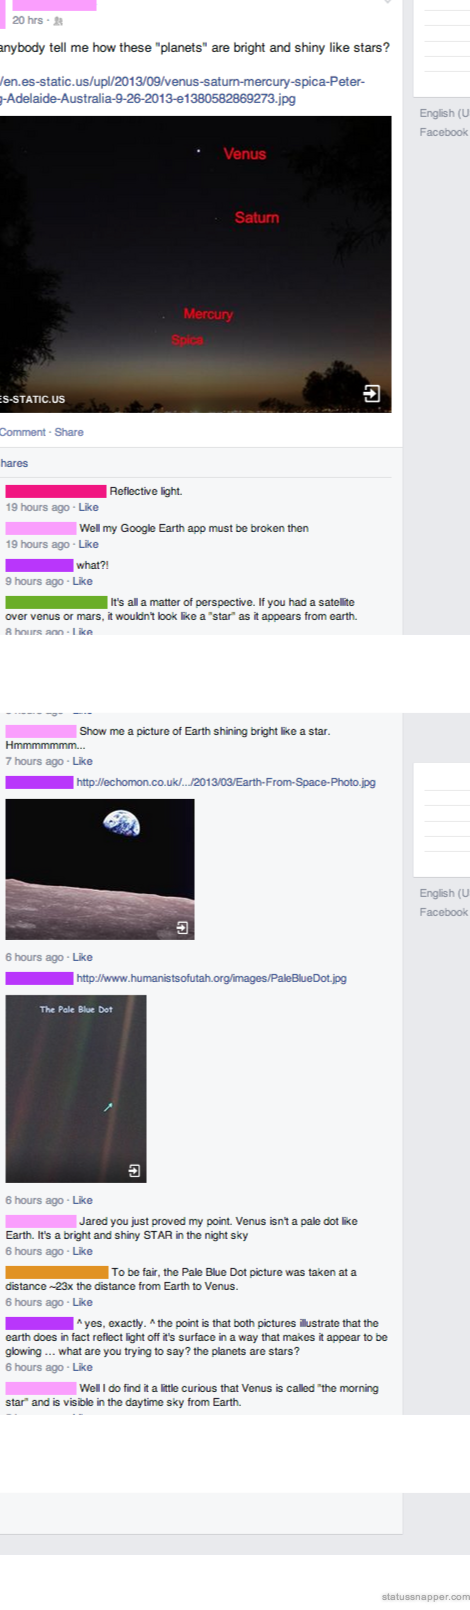Like the comment about ~23x distance
Image resolution: width=470 pixels, height=1610 pixels.
click(x=83, y=1302)
